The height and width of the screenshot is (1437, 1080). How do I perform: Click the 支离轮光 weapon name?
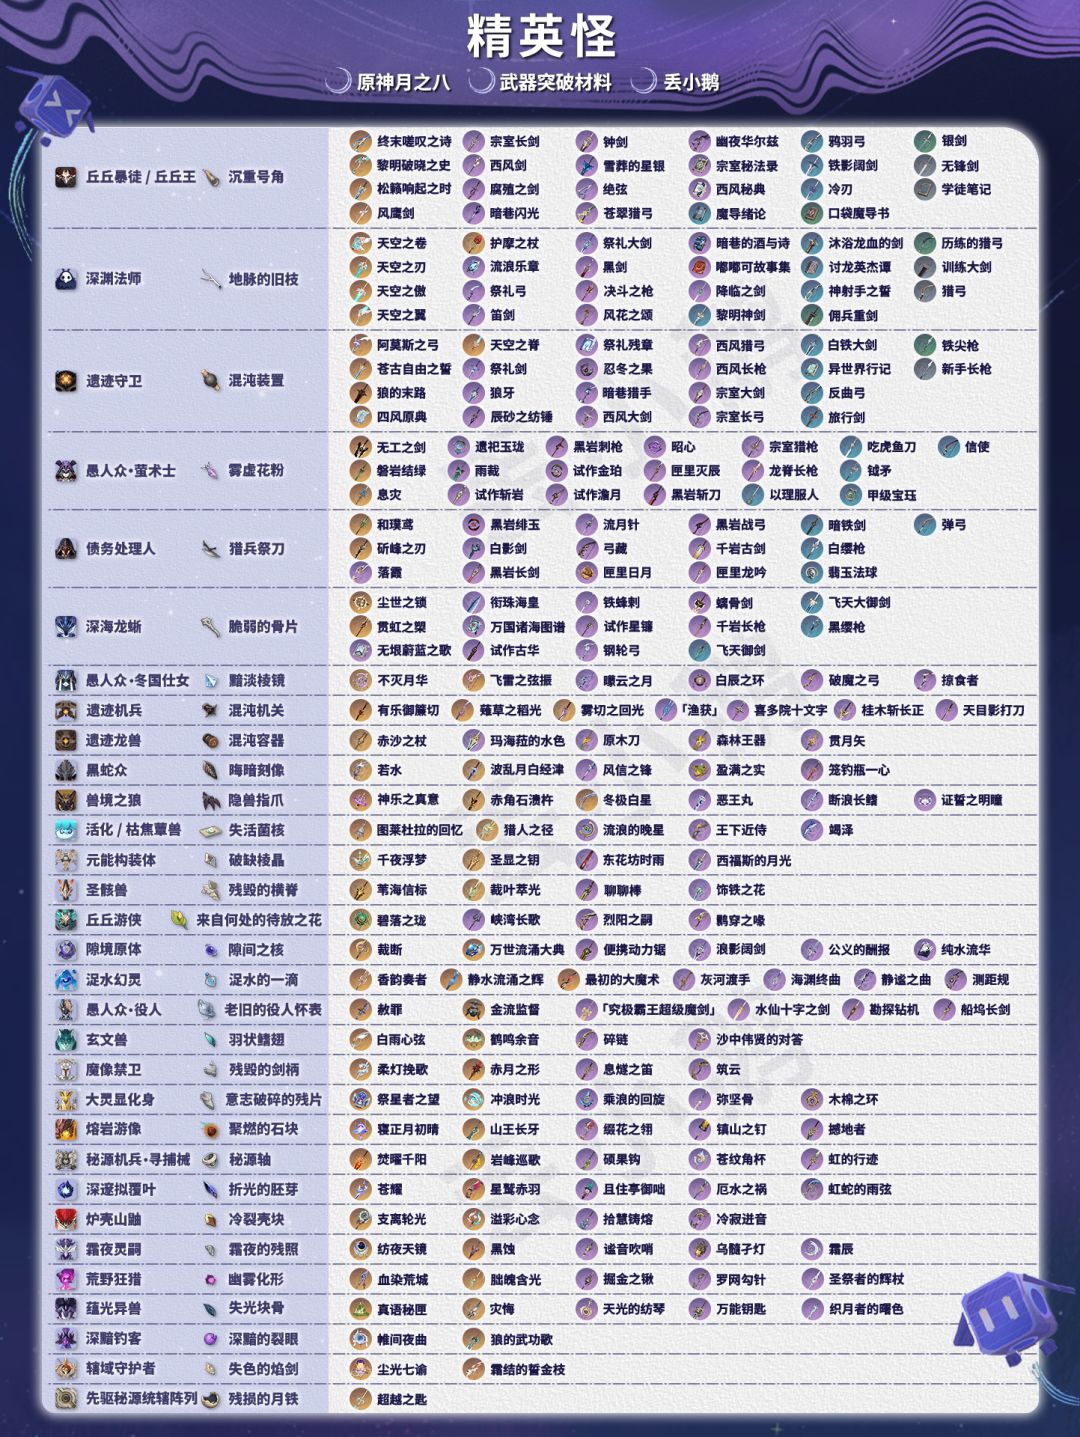pos(402,1219)
